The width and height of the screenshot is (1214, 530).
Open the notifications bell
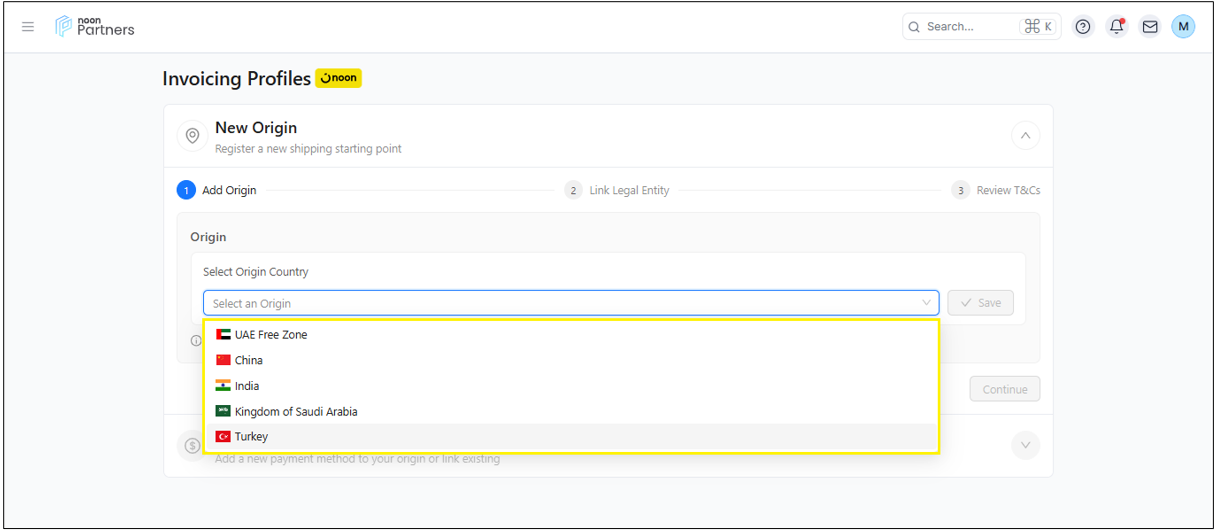click(x=1117, y=27)
